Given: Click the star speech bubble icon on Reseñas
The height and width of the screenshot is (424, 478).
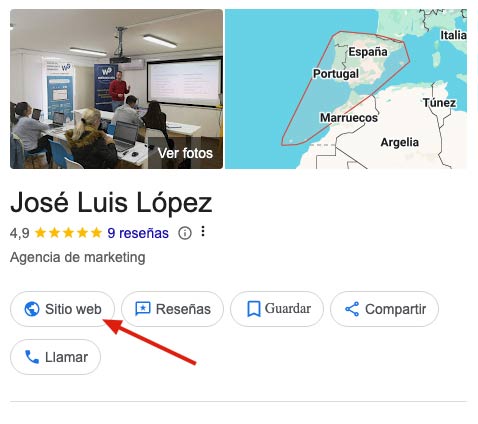Looking at the screenshot, I should [143, 309].
